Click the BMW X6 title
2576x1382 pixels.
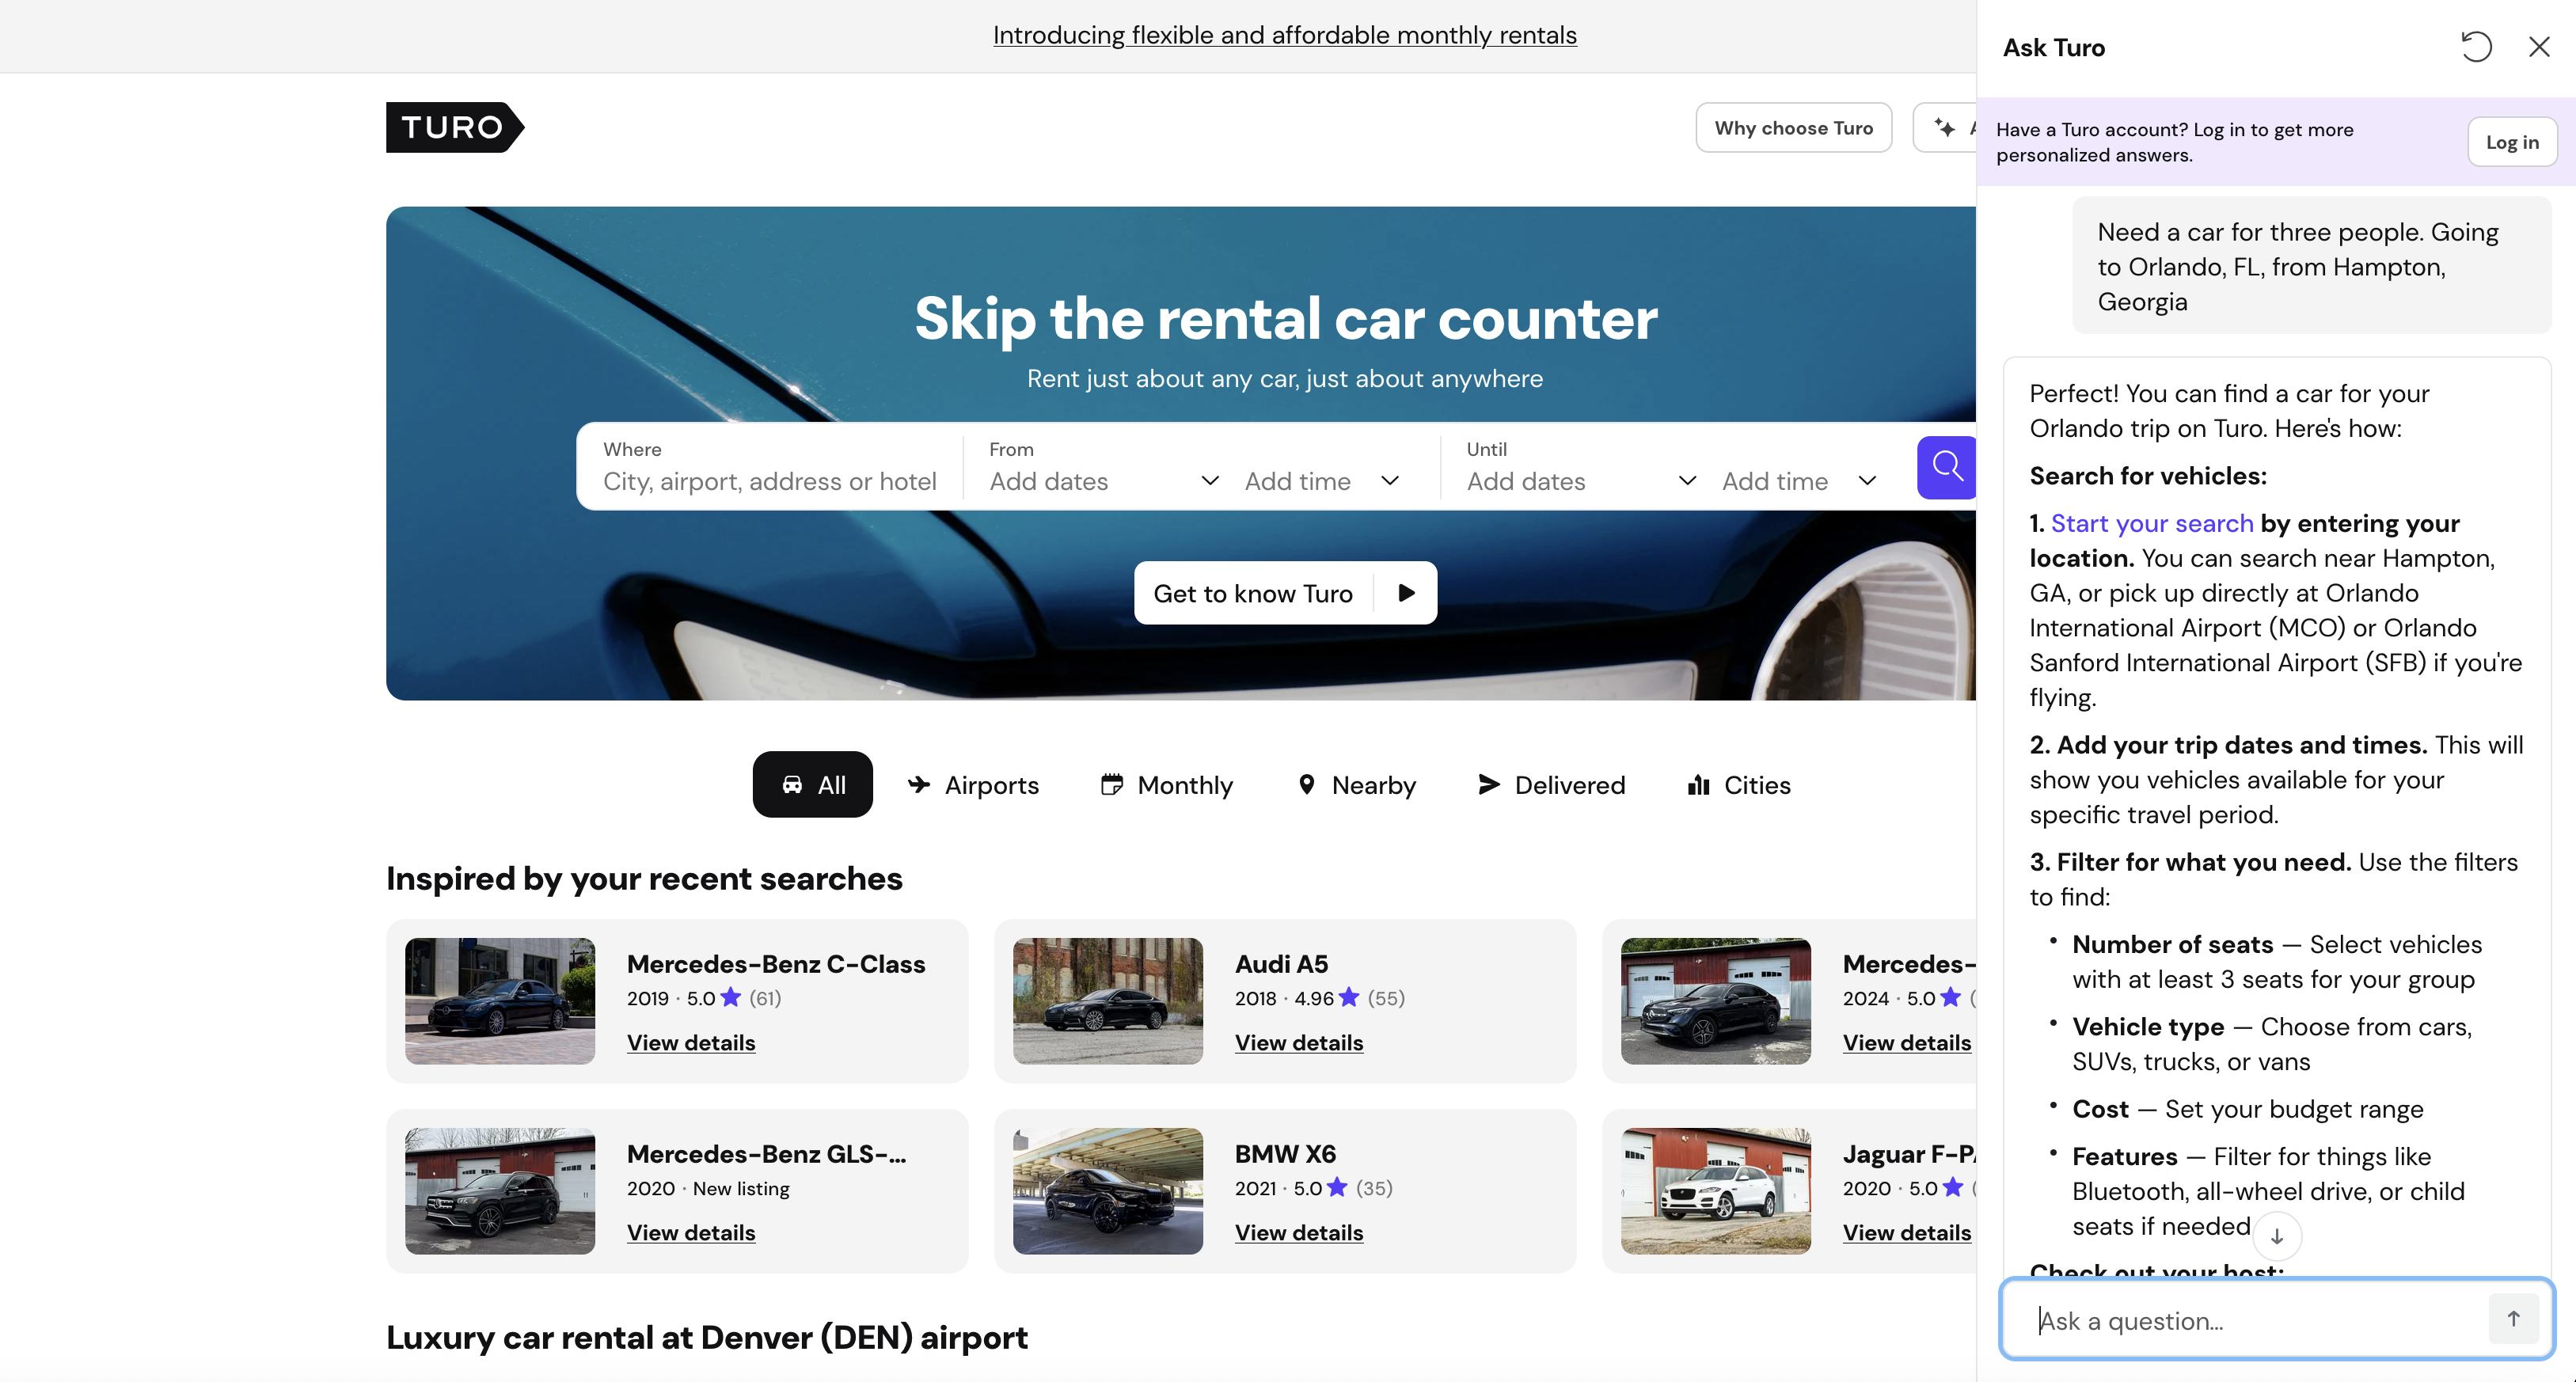pyautogui.click(x=1285, y=1154)
